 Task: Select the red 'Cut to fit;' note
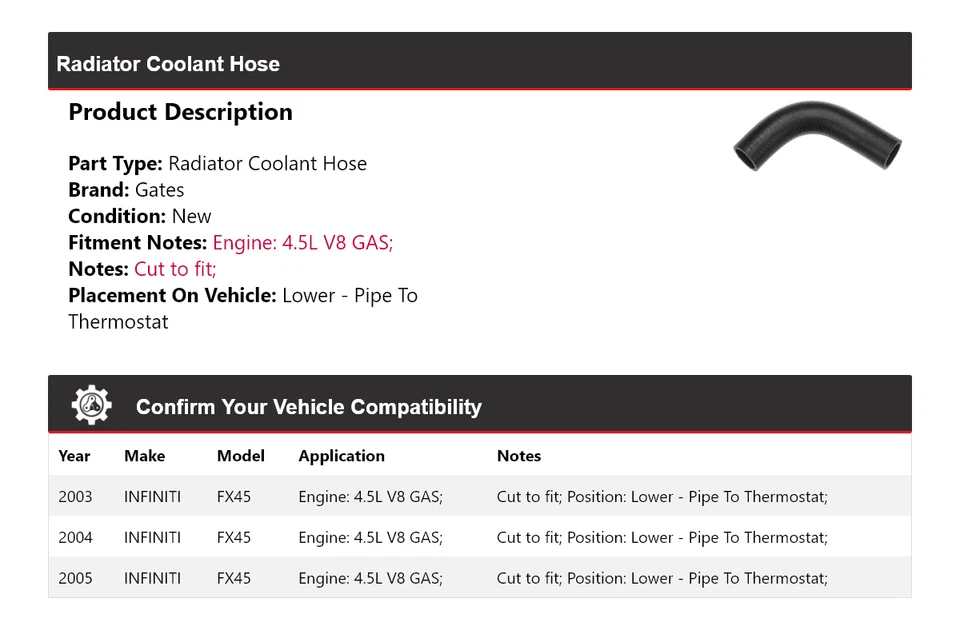point(175,269)
